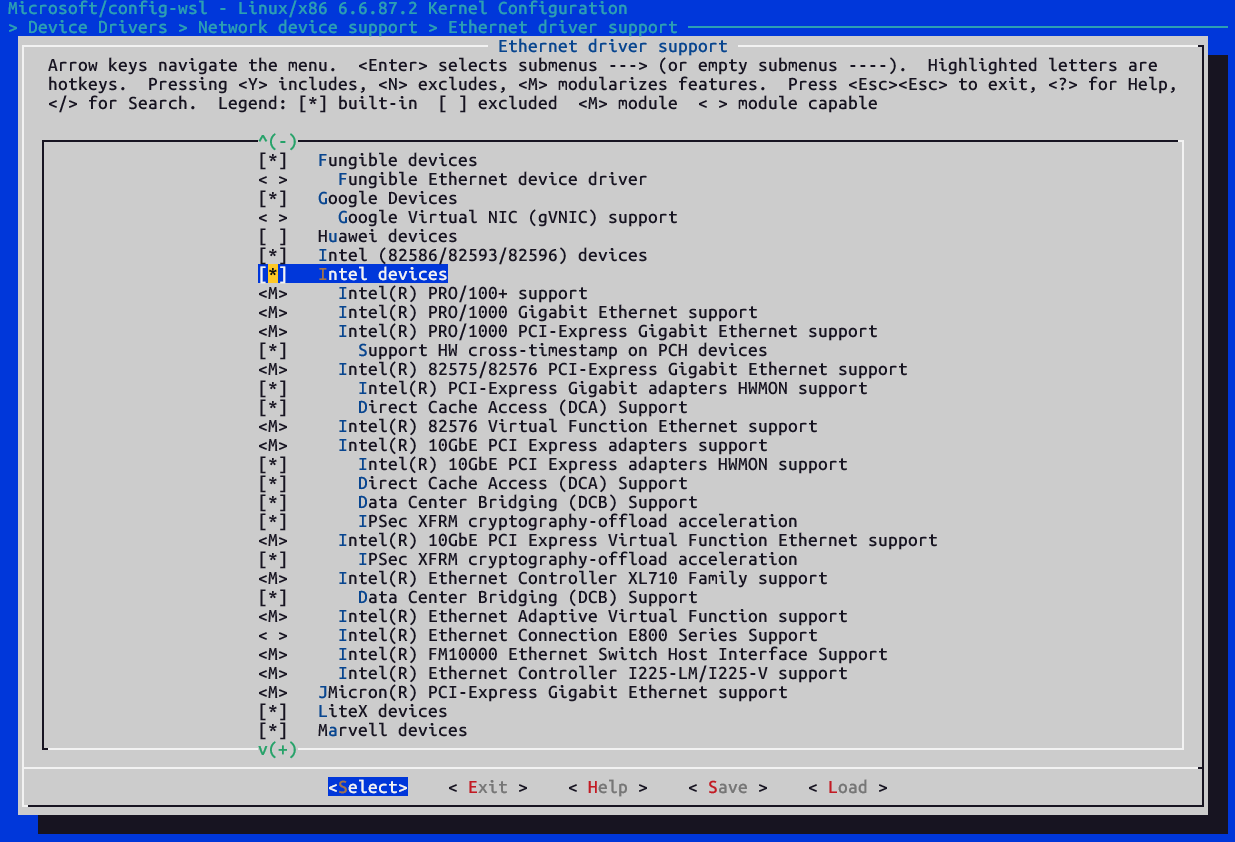
Task: Select Intel(R) 82576 Virtual Function Ethernet support
Action: [578, 426]
